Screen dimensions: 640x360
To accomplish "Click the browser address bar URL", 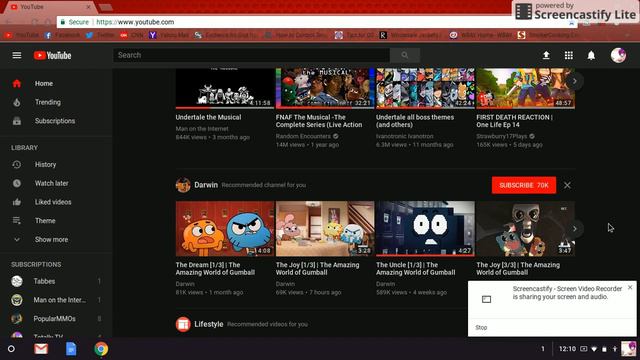I will tap(135, 22).
